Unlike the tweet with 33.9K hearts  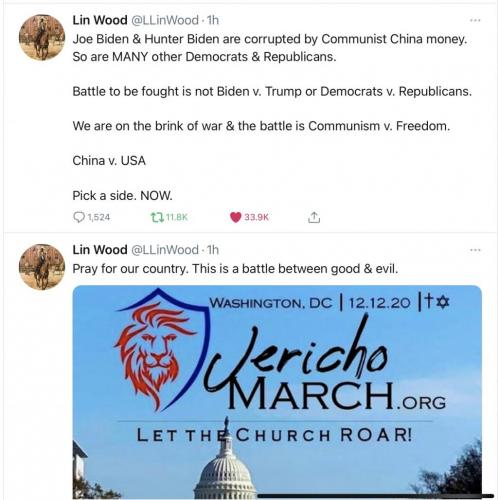[235, 217]
